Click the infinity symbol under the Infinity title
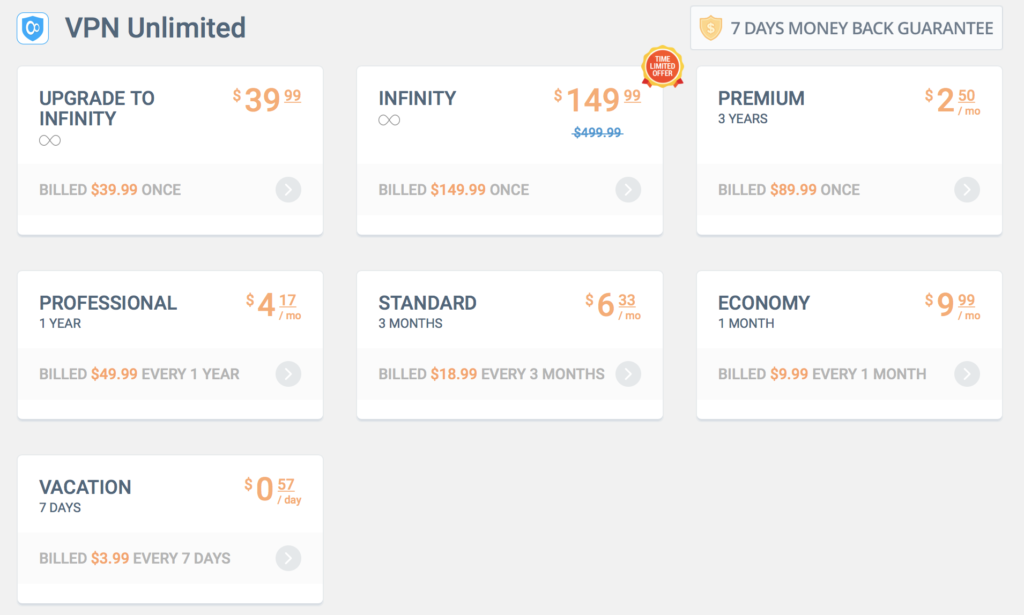1024x615 pixels. pyautogui.click(x=389, y=120)
